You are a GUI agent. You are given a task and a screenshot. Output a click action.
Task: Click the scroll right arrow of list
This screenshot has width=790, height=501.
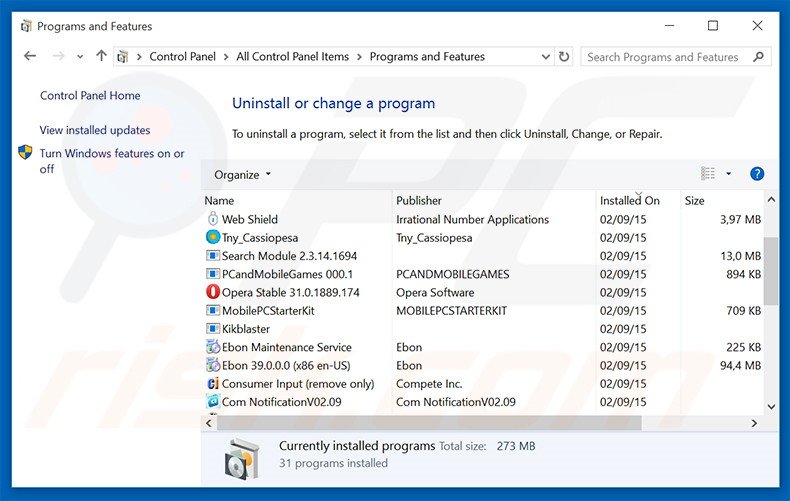pyautogui.click(x=754, y=423)
